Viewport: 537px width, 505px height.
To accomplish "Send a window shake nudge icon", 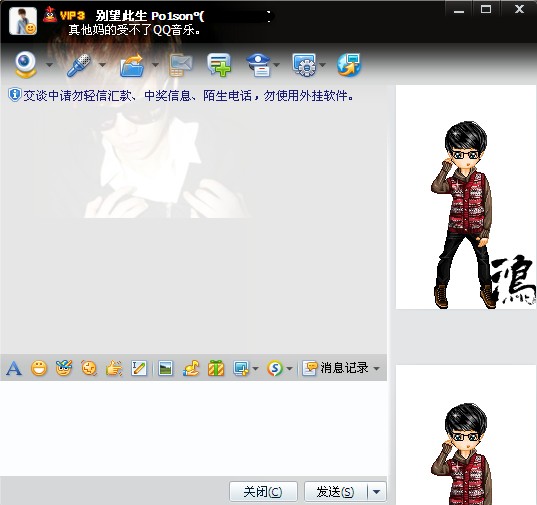I will pos(89,368).
